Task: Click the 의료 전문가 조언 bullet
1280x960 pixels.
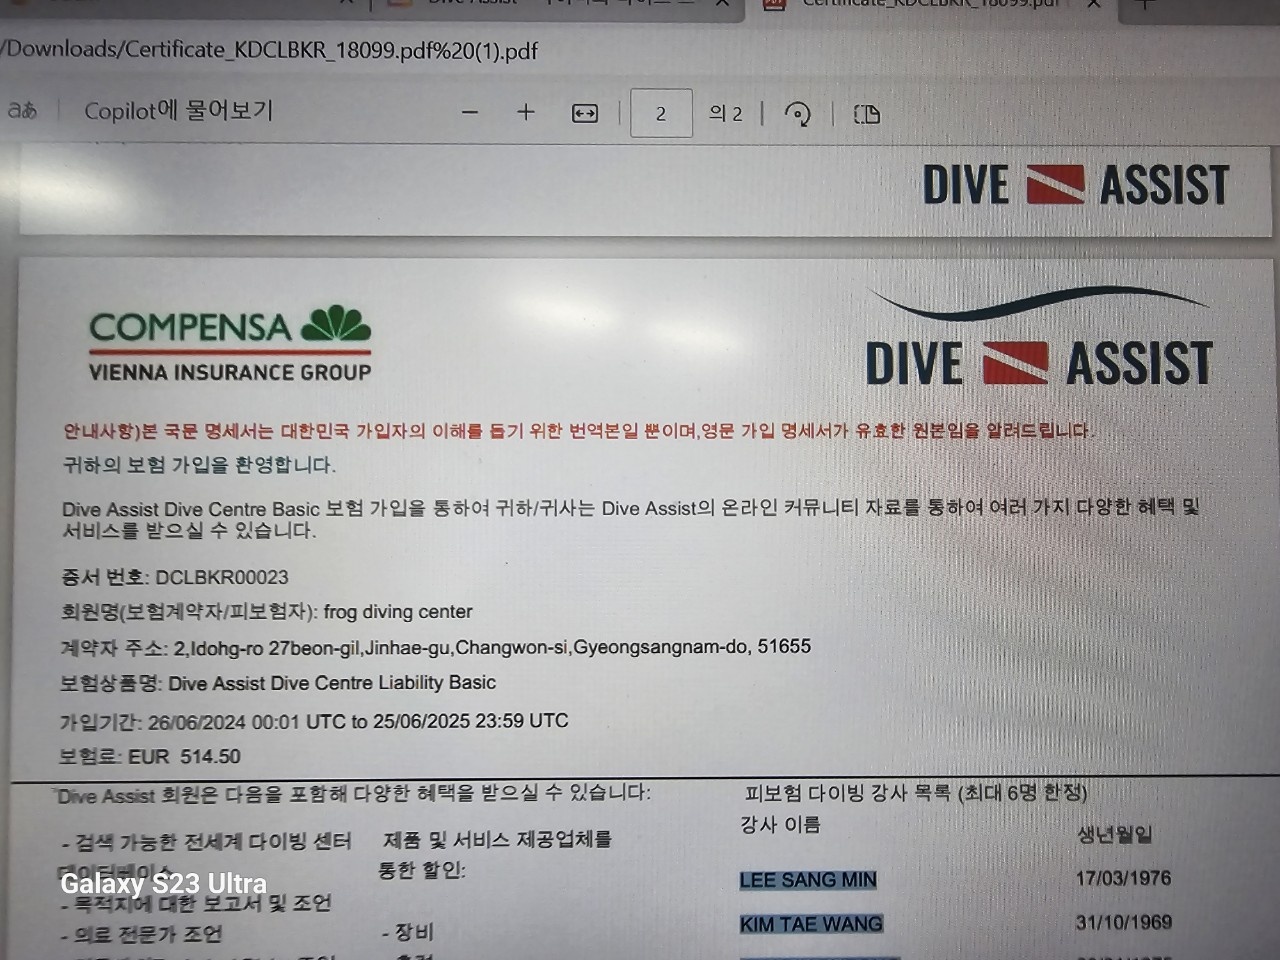Action: [141, 935]
